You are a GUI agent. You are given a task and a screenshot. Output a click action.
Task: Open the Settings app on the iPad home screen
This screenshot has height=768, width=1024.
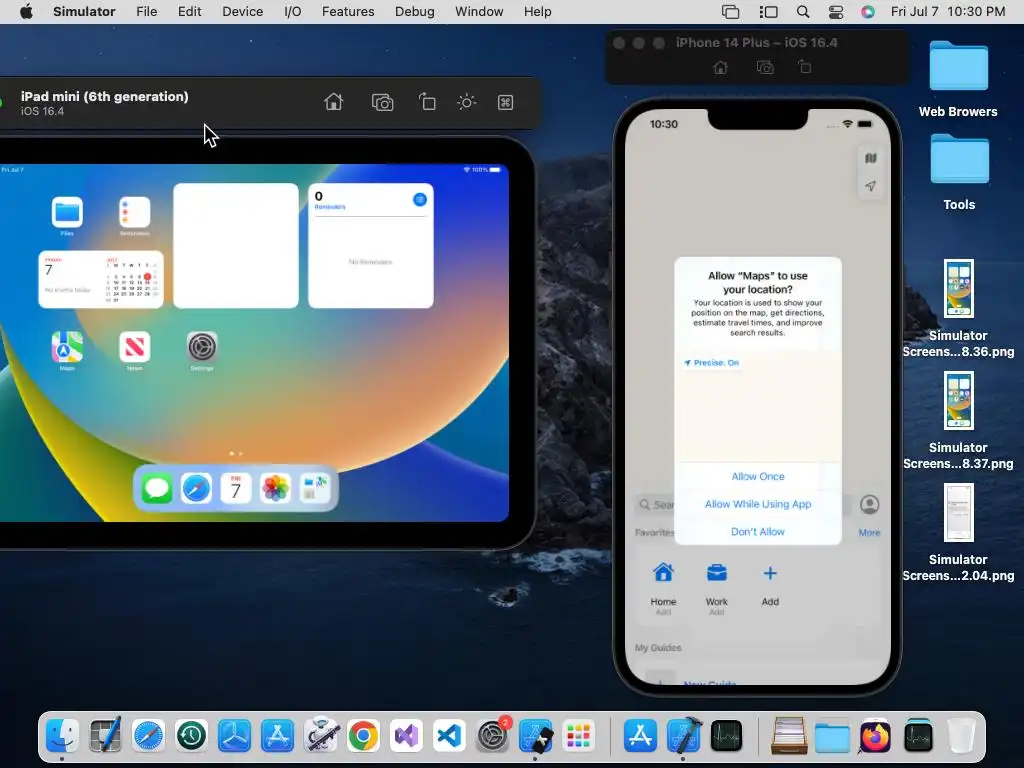tap(202, 347)
